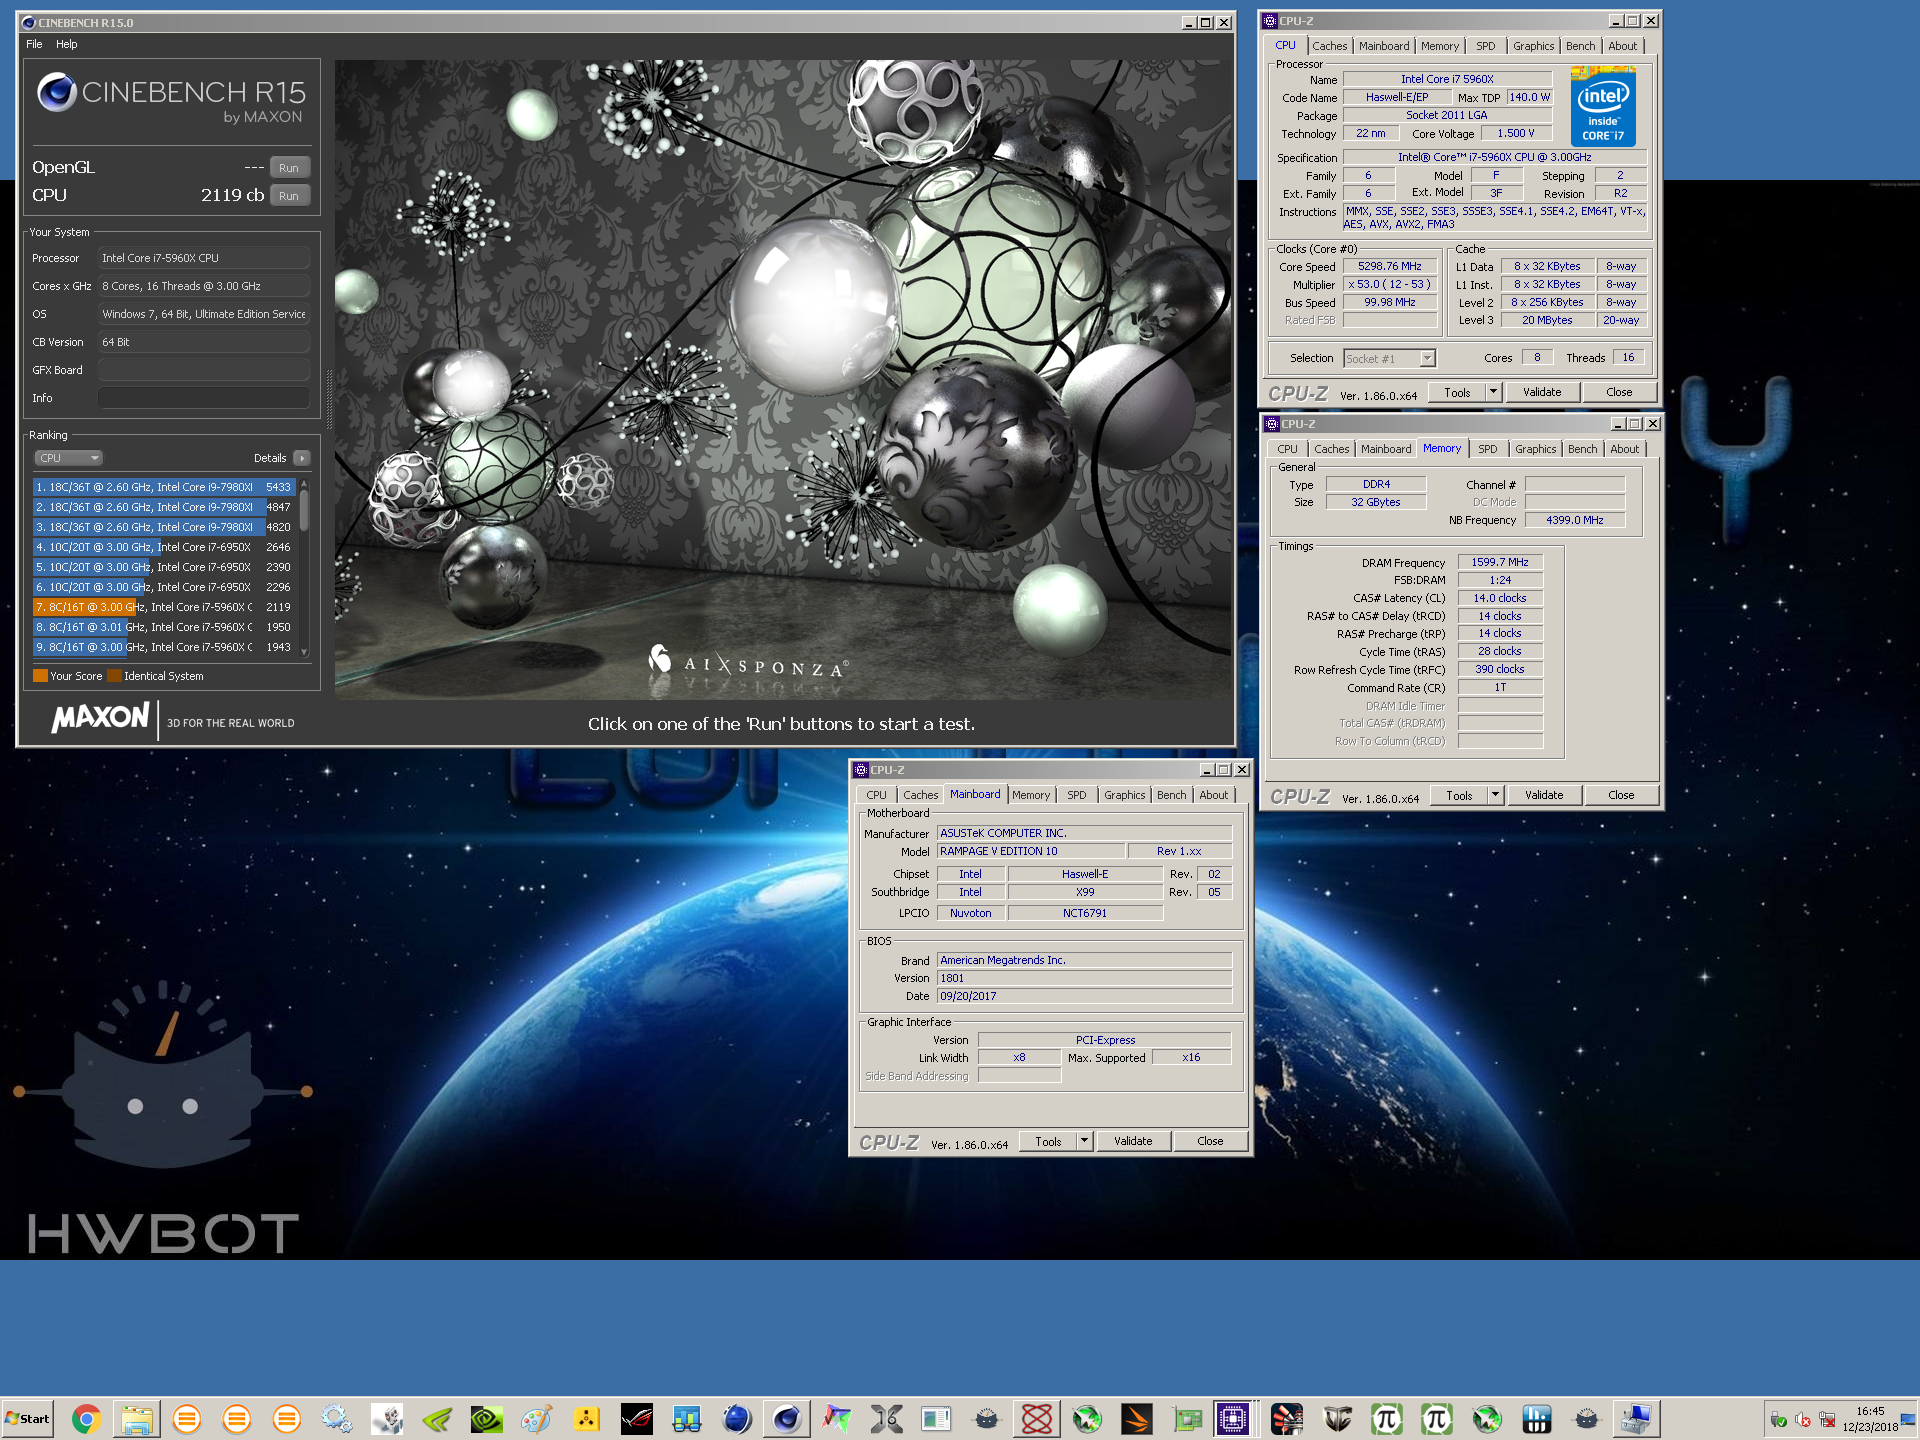
Task: Open SPD tab in CPU-Z Mainboard window
Action: (1076, 795)
